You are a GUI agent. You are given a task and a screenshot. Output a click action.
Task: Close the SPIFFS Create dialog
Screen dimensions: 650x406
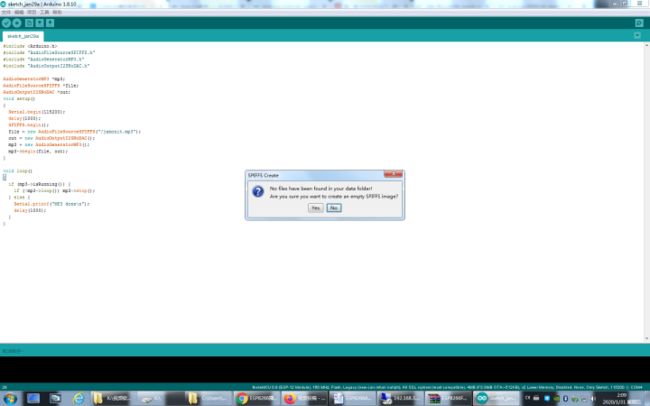(x=393, y=174)
